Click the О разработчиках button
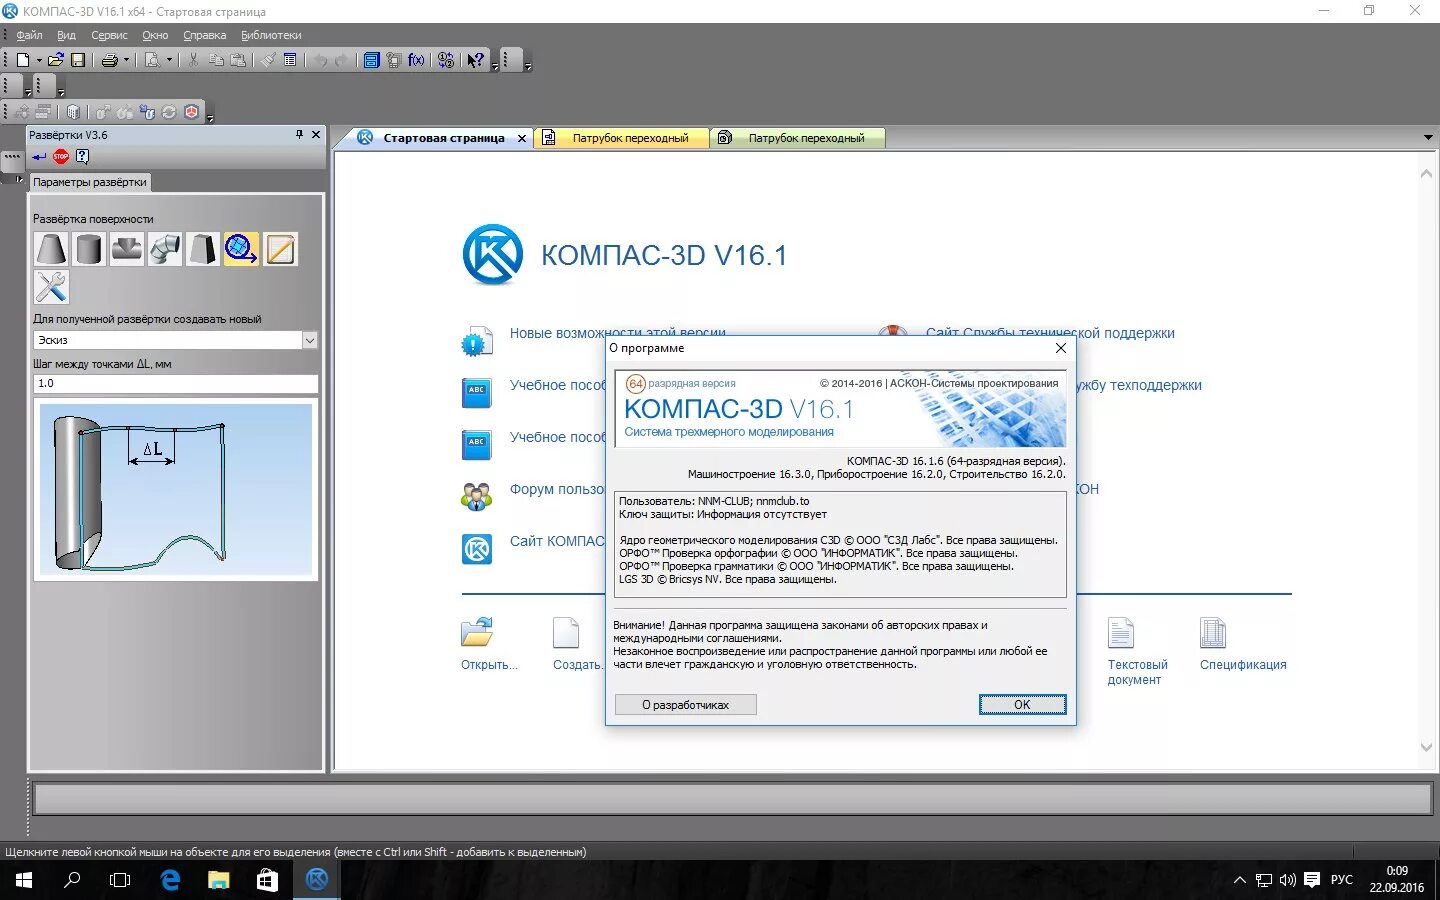Screen dimensions: 1440x900 point(685,705)
